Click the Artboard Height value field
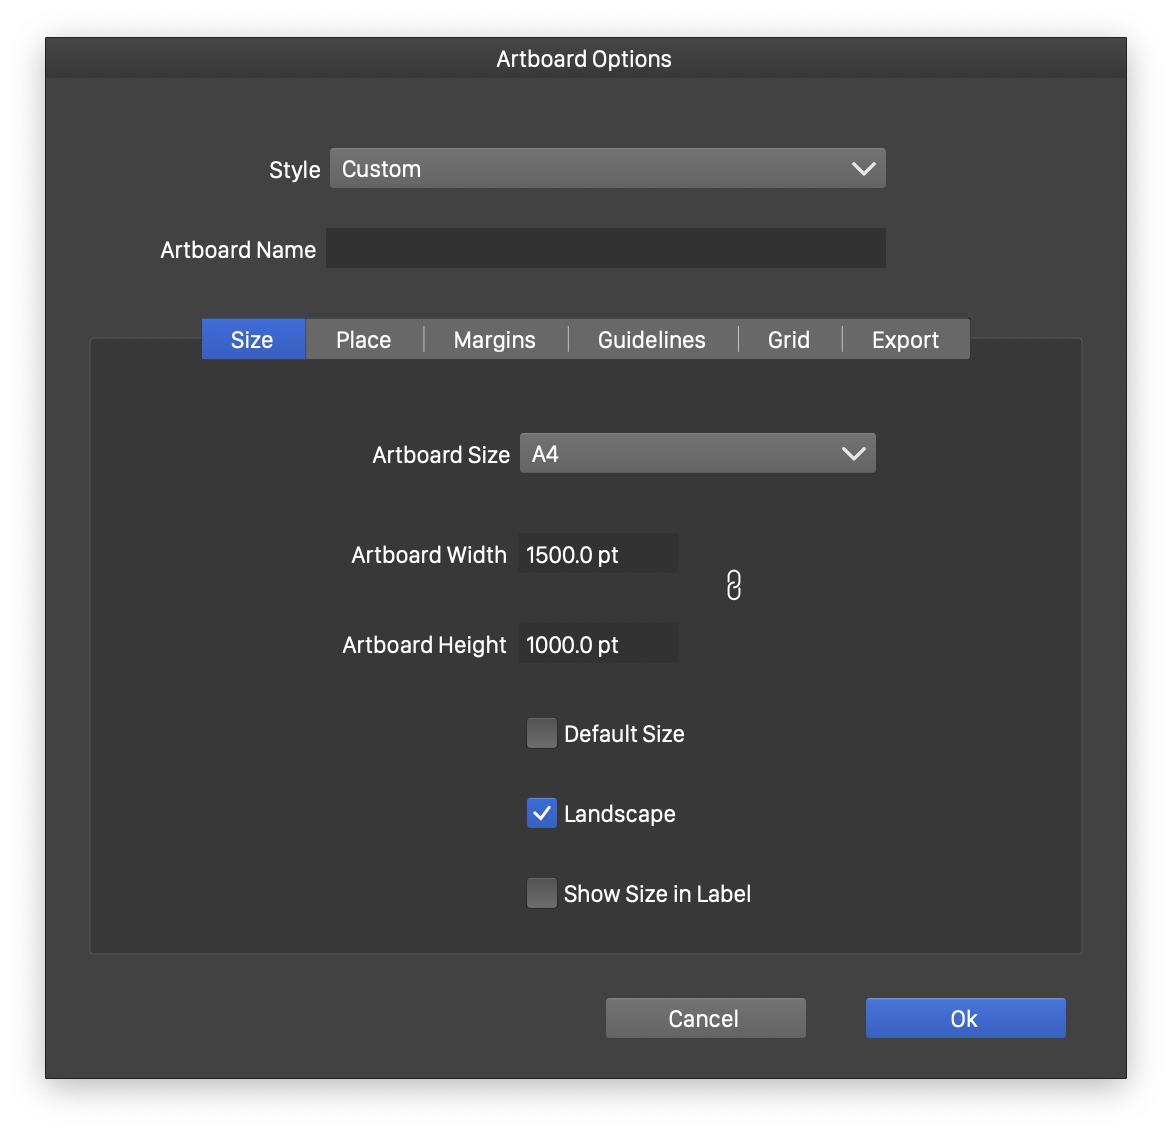The width and height of the screenshot is (1172, 1132). [597, 644]
